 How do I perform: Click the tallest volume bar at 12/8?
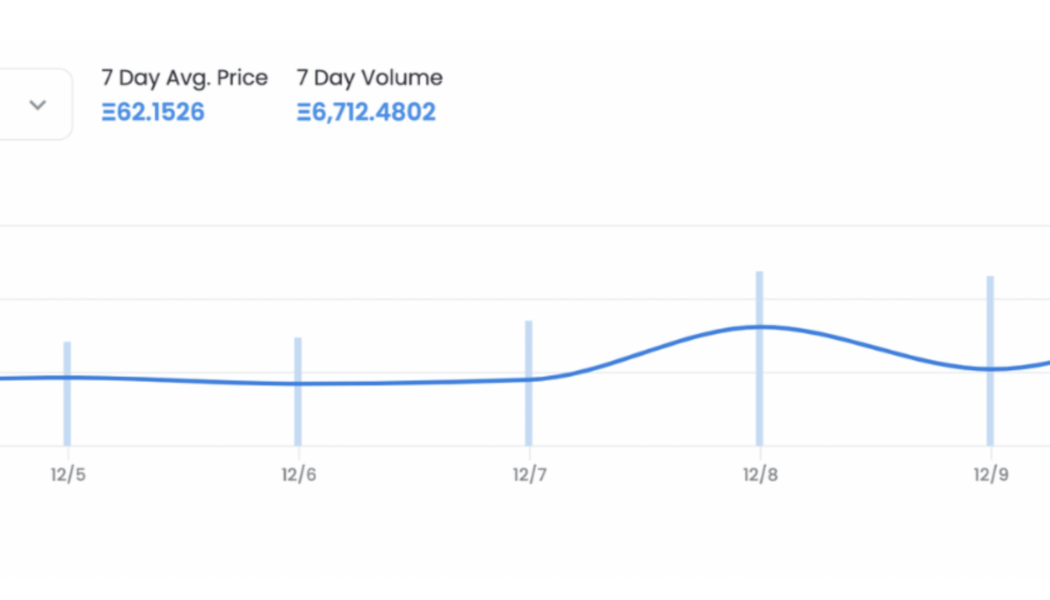[x=760, y=390]
